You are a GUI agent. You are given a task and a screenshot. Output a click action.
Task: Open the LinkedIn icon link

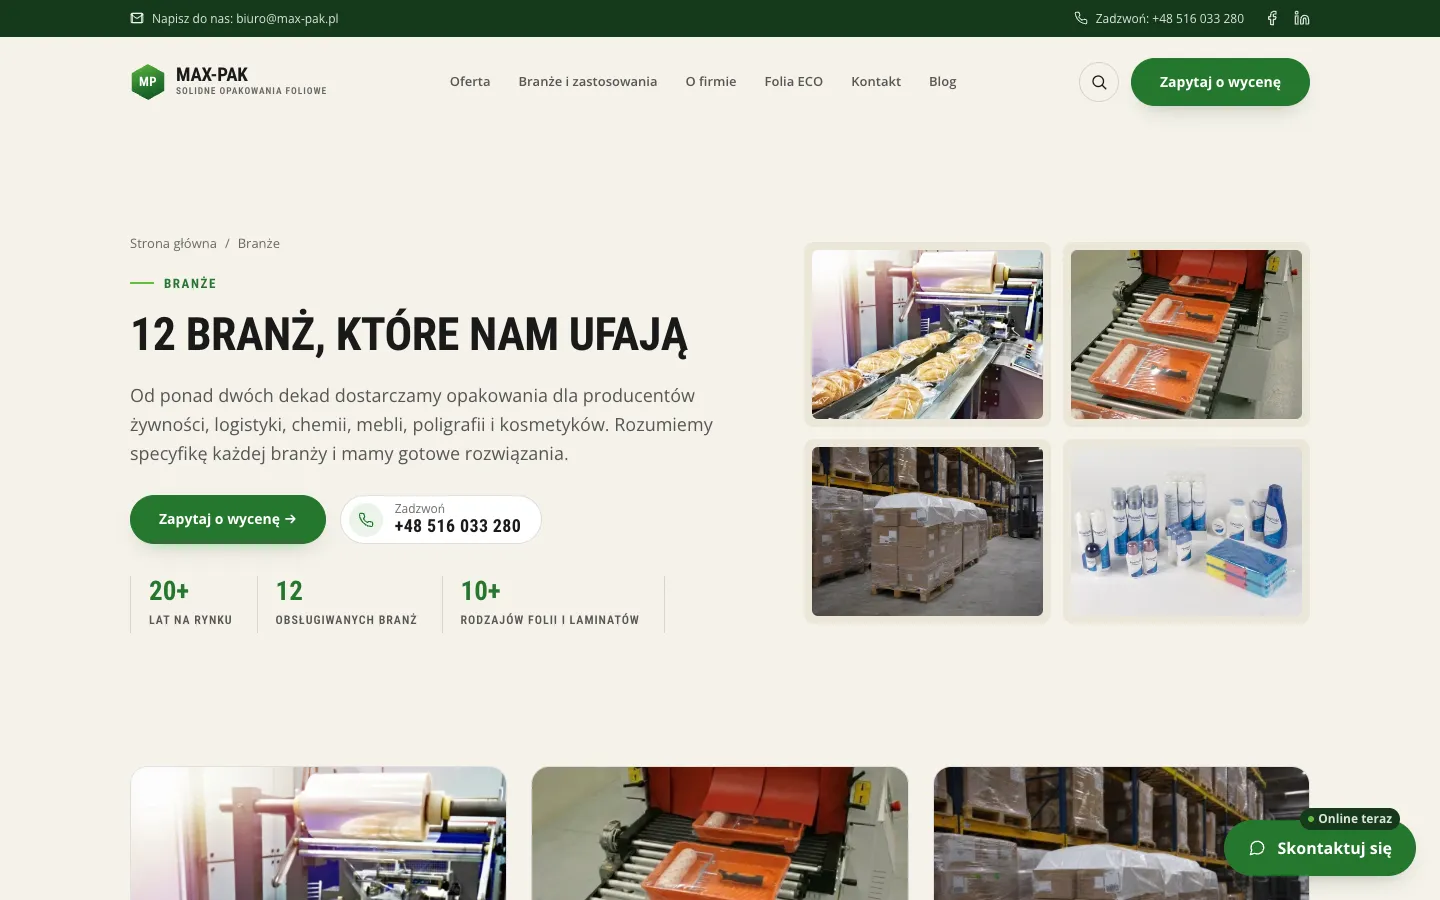click(1302, 18)
